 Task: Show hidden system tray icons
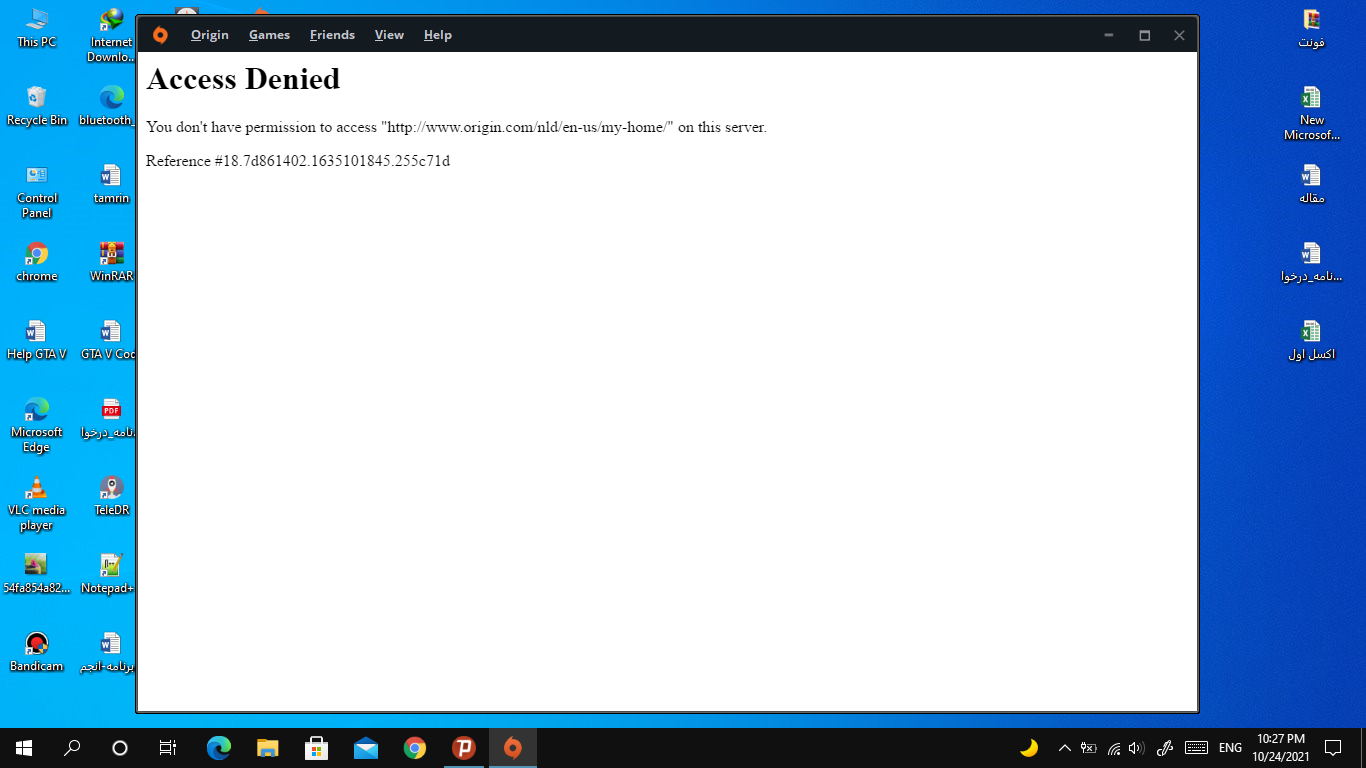click(x=1064, y=748)
